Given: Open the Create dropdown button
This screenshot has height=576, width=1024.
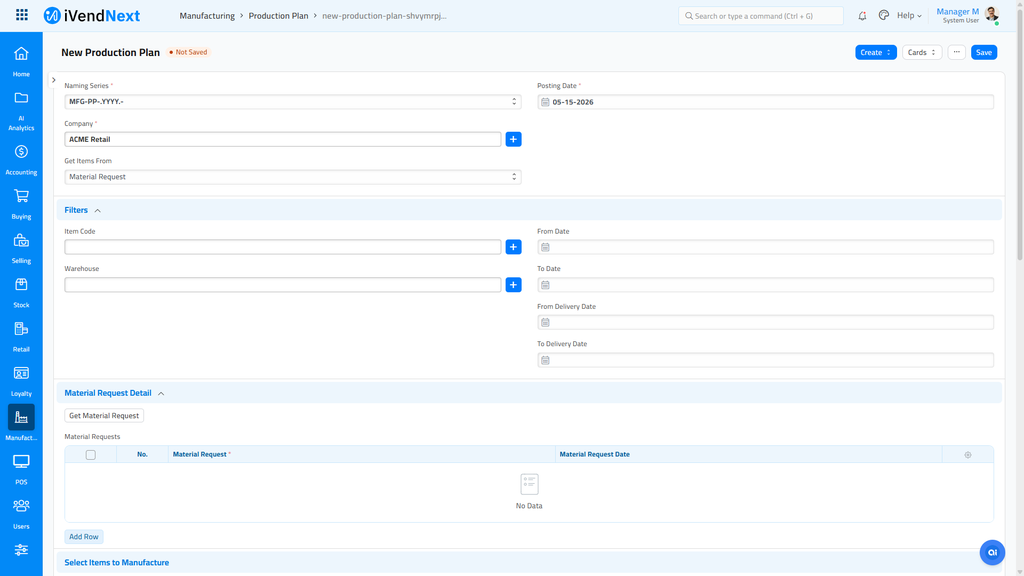Looking at the screenshot, I should pyautogui.click(x=876, y=52).
